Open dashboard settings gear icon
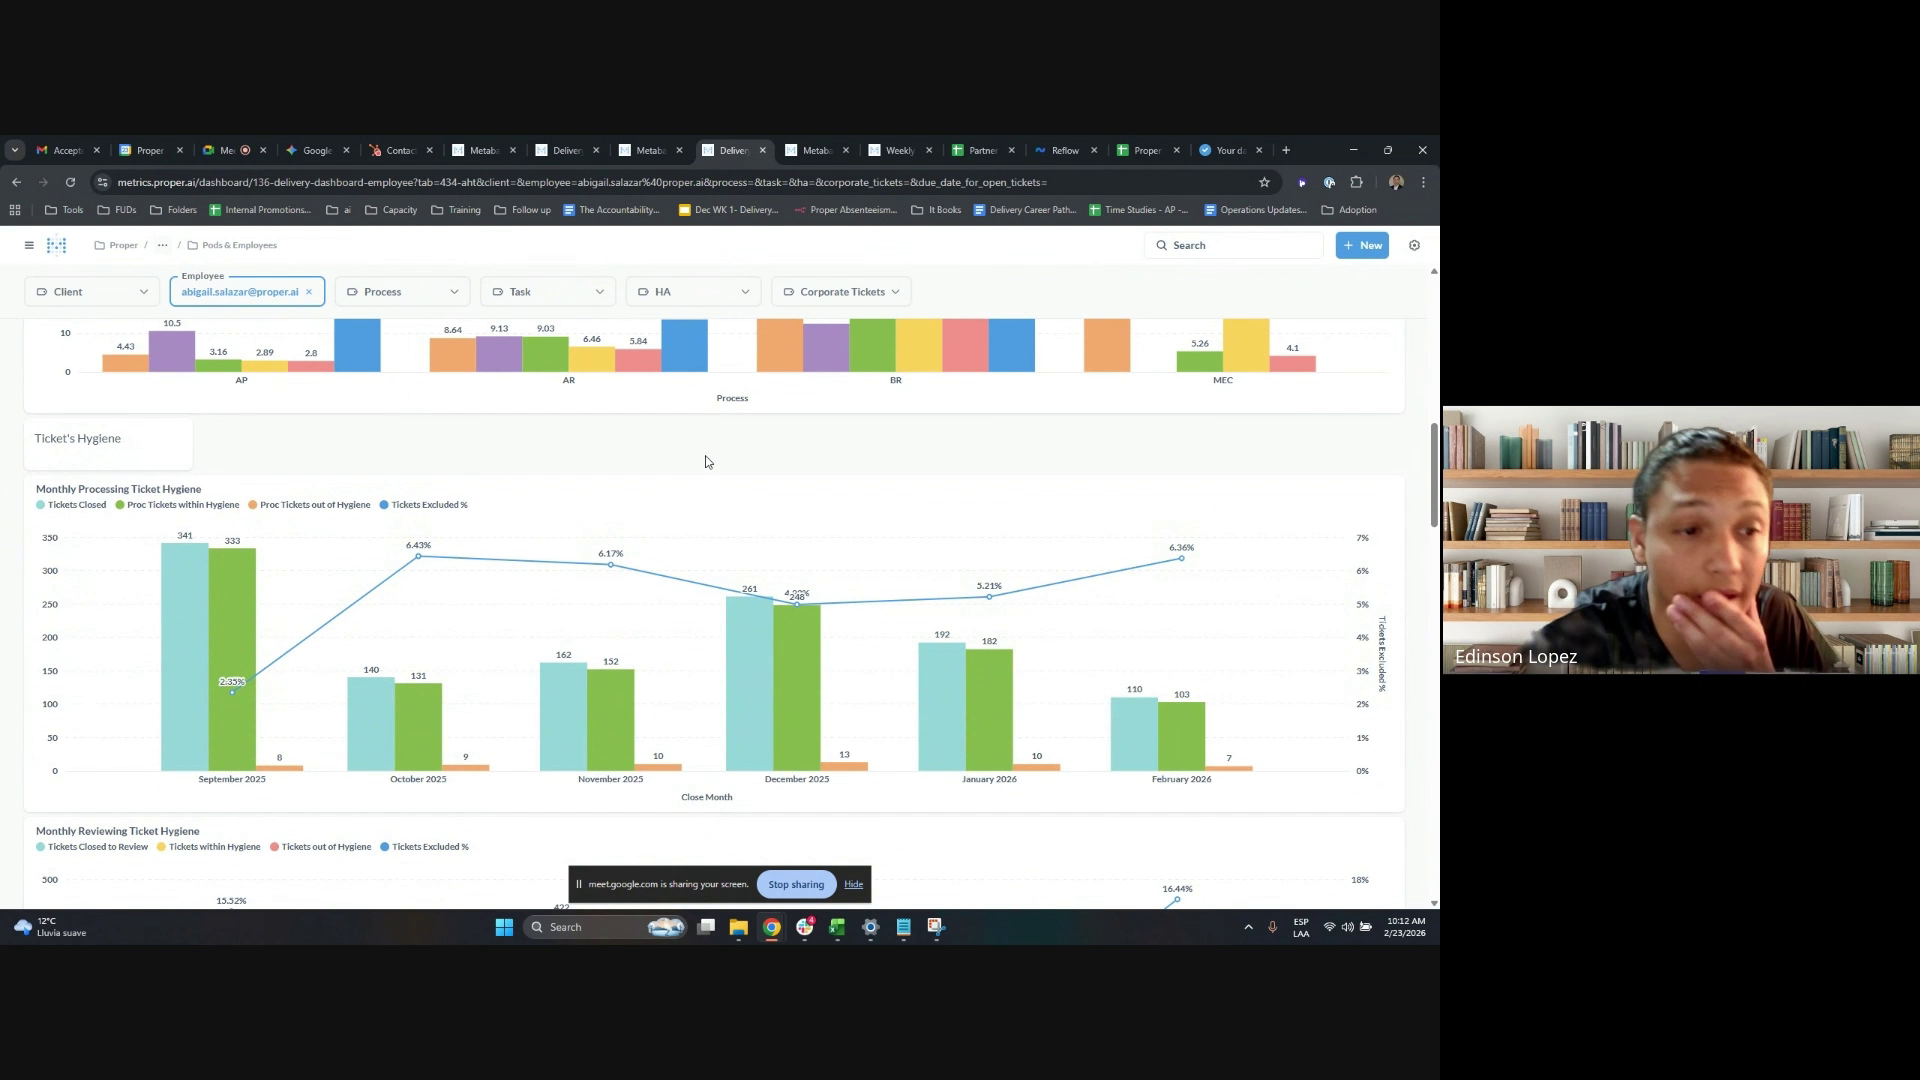This screenshot has width=1920, height=1080. pyautogui.click(x=1414, y=245)
